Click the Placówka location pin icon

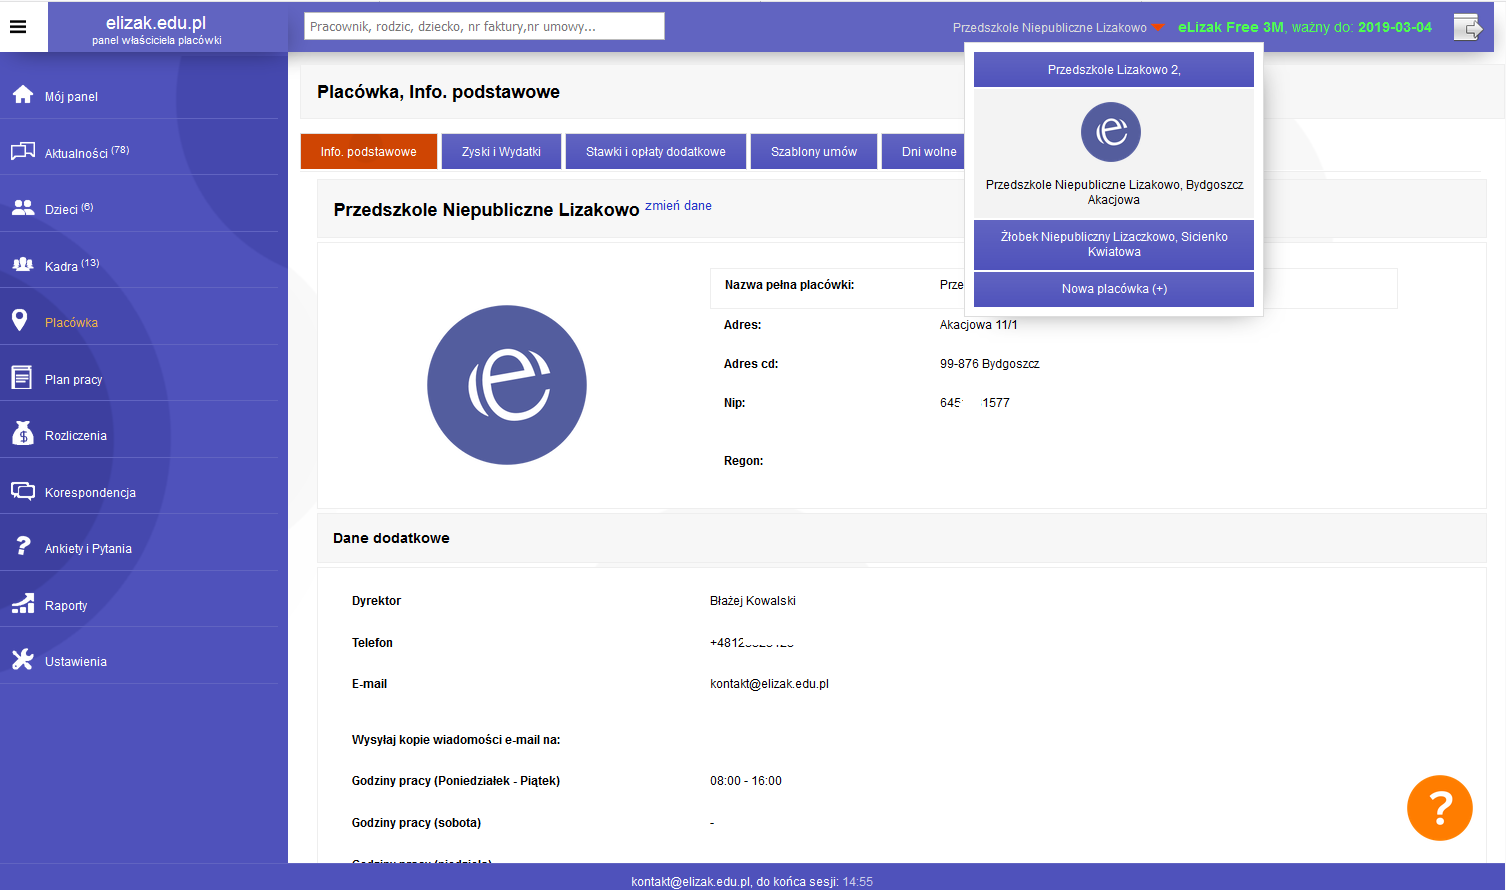(19, 320)
